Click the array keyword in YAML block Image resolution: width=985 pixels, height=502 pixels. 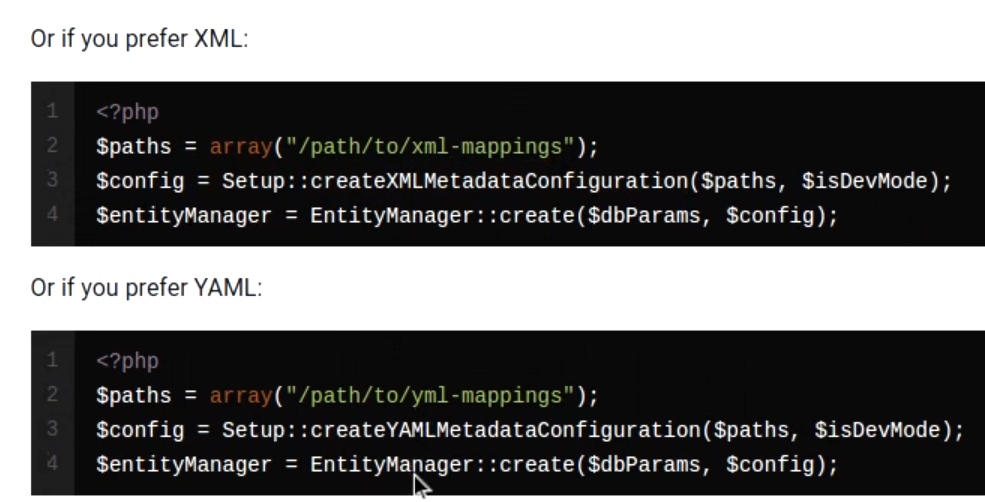(241, 396)
